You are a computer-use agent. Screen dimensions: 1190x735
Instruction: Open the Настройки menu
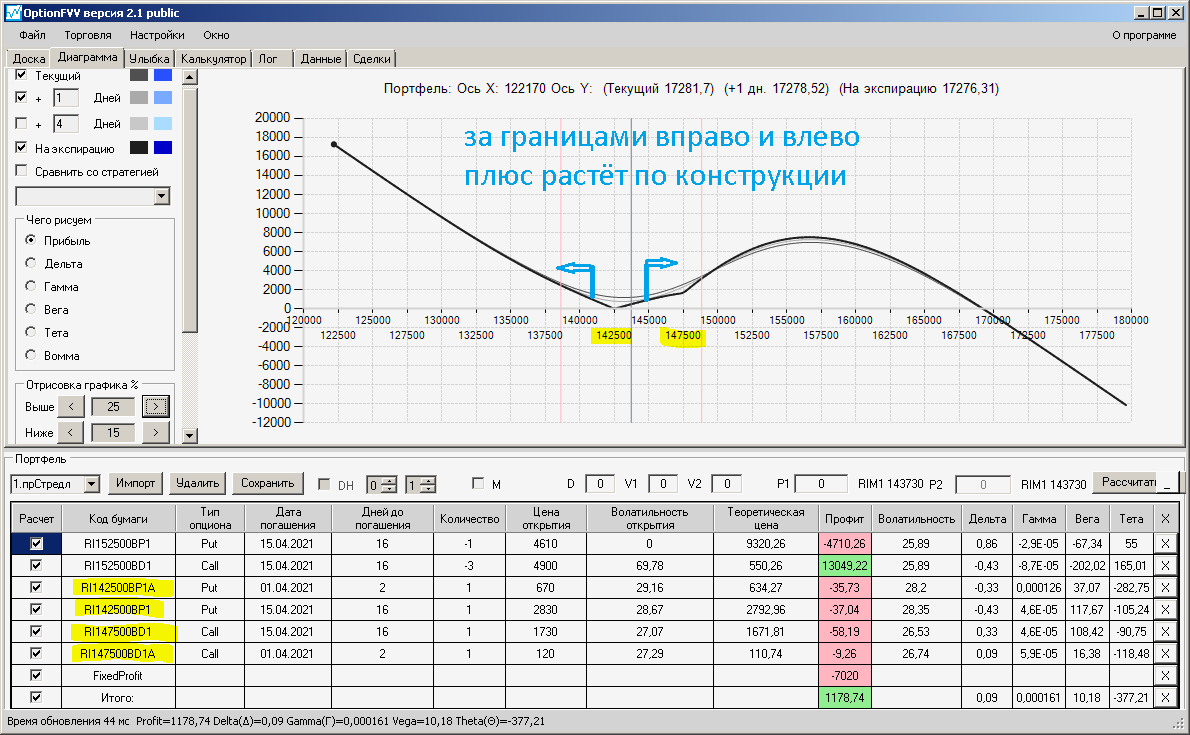[x=156, y=35]
